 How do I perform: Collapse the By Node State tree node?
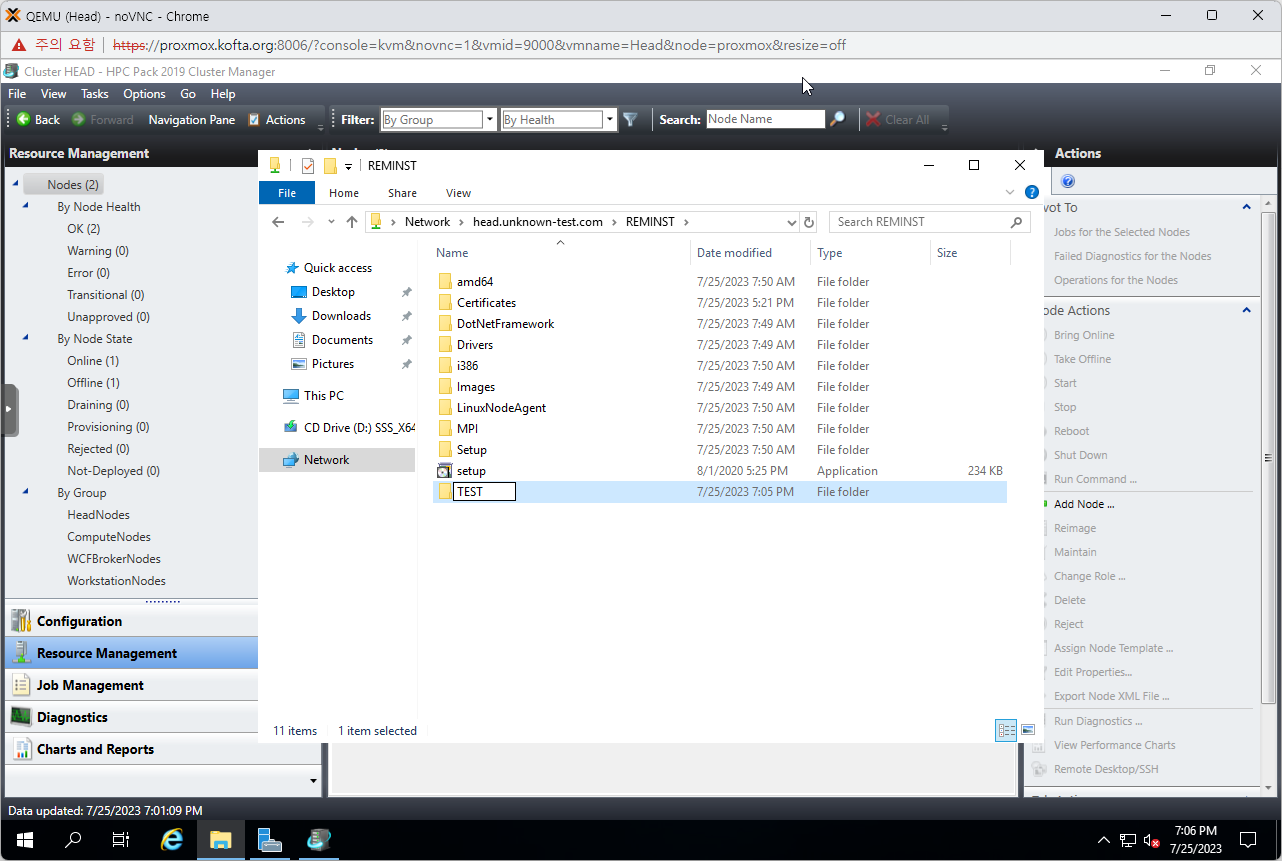pos(26,339)
